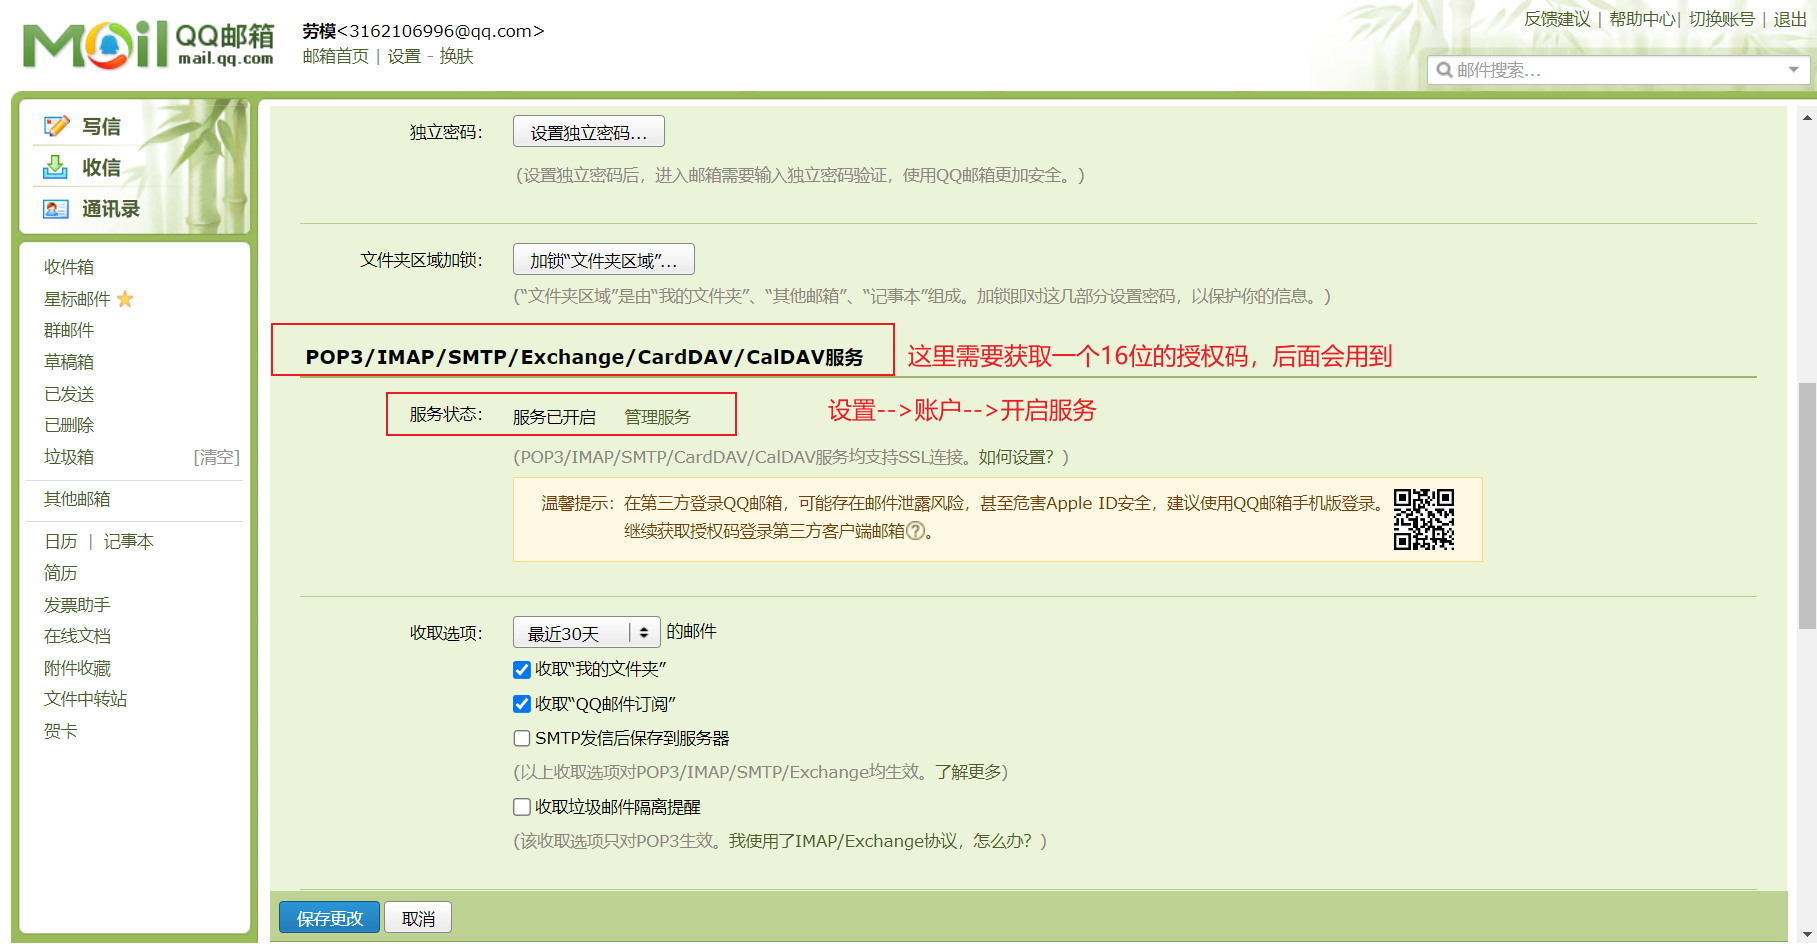Click the receive mail download icon

click(x=56, y=167)
